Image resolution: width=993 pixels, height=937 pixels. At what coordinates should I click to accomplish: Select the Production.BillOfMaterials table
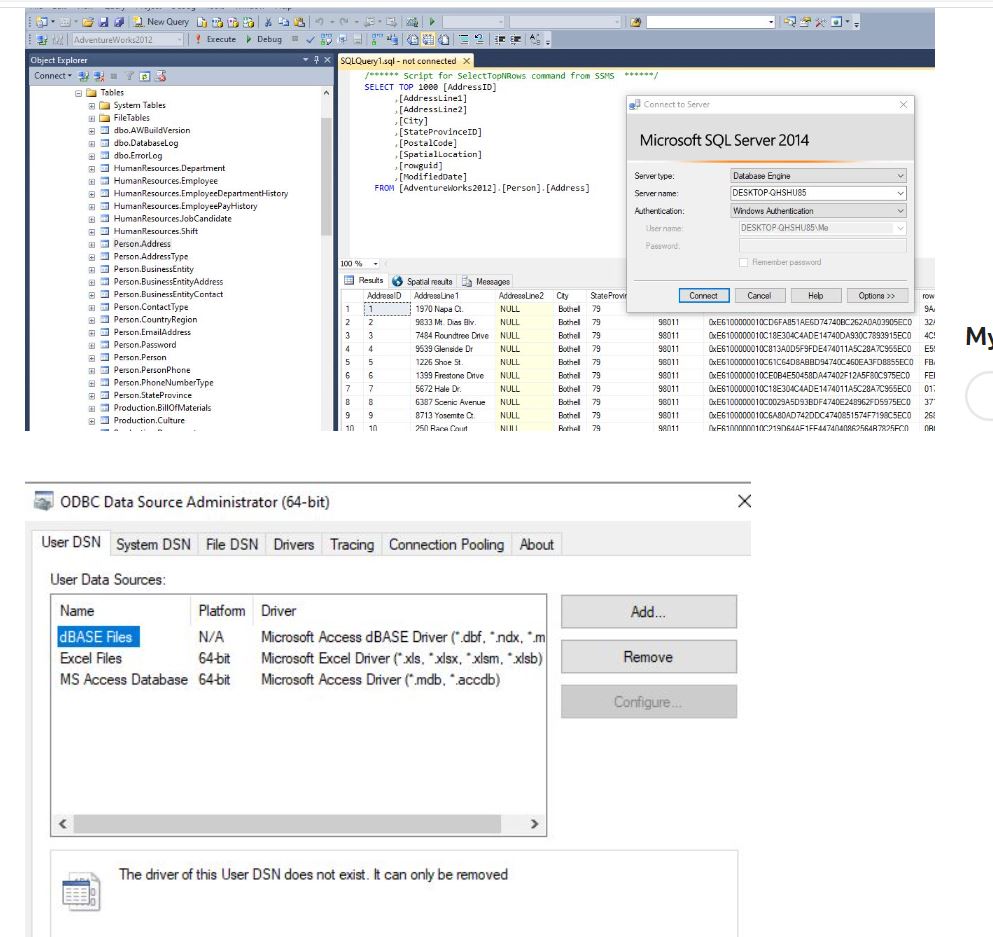(x=162, y=408)
